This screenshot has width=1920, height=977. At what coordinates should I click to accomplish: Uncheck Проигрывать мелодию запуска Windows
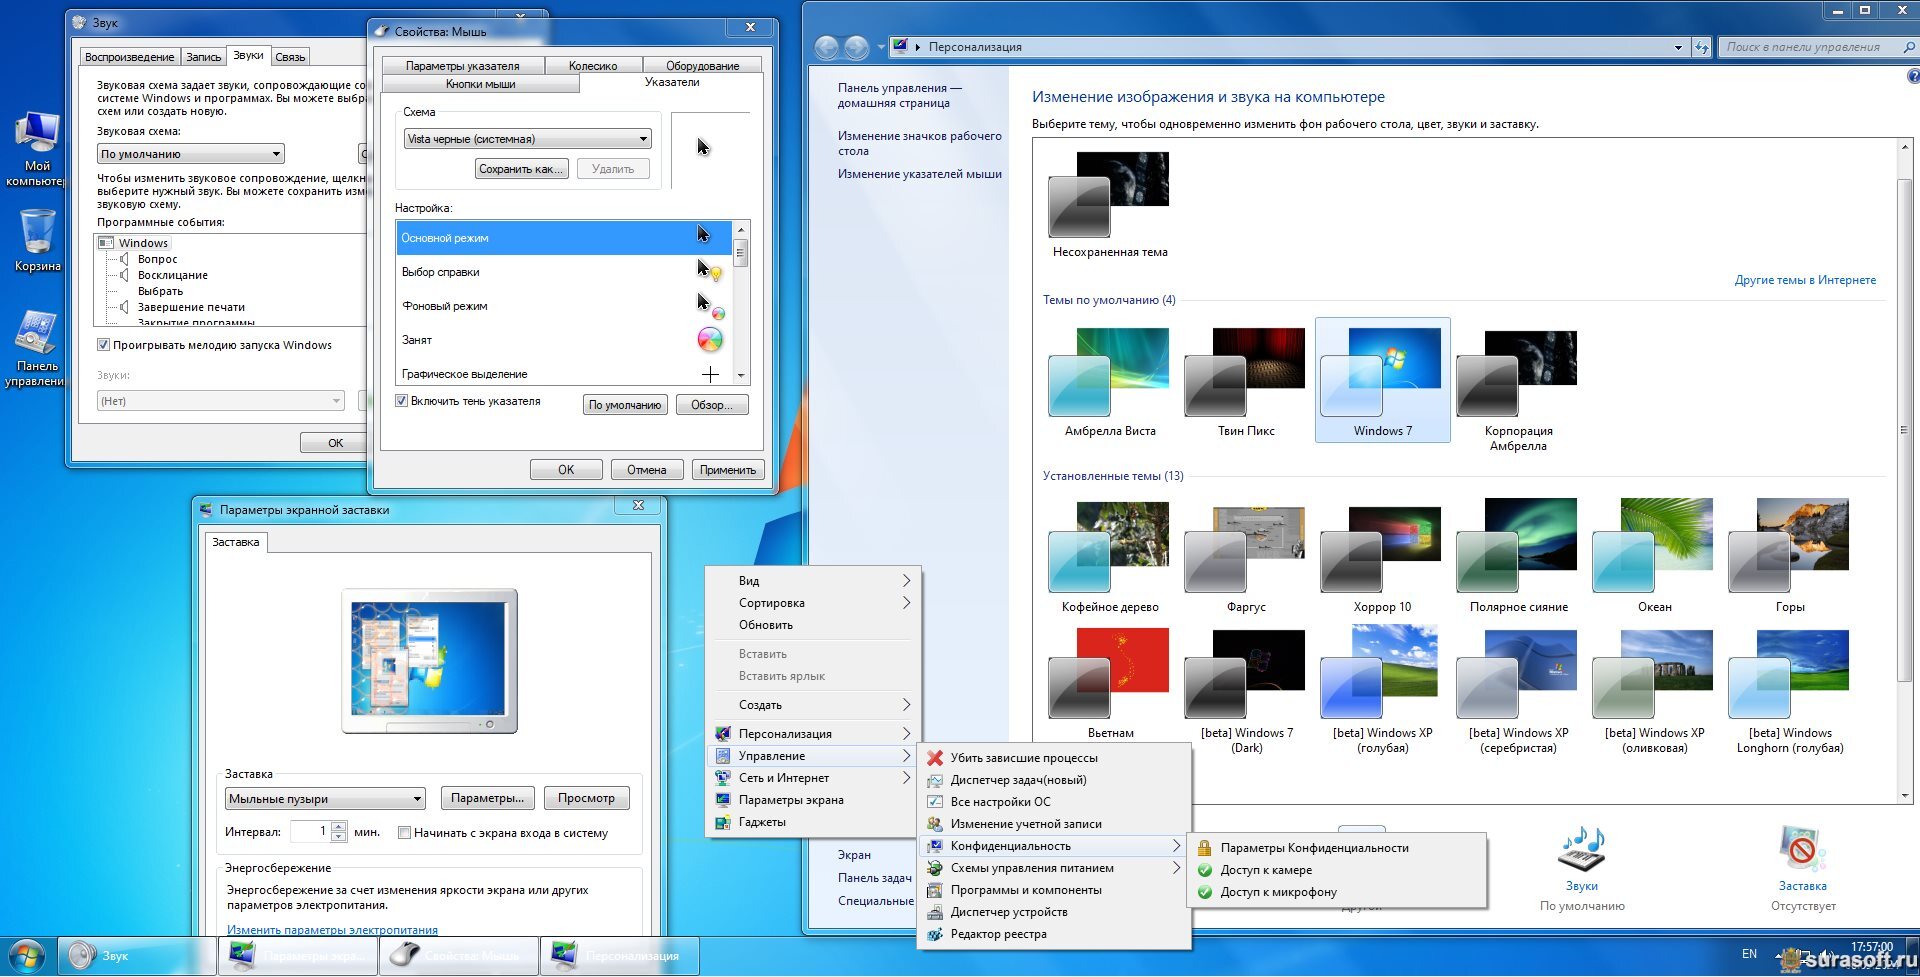click(x=103, y=345)
